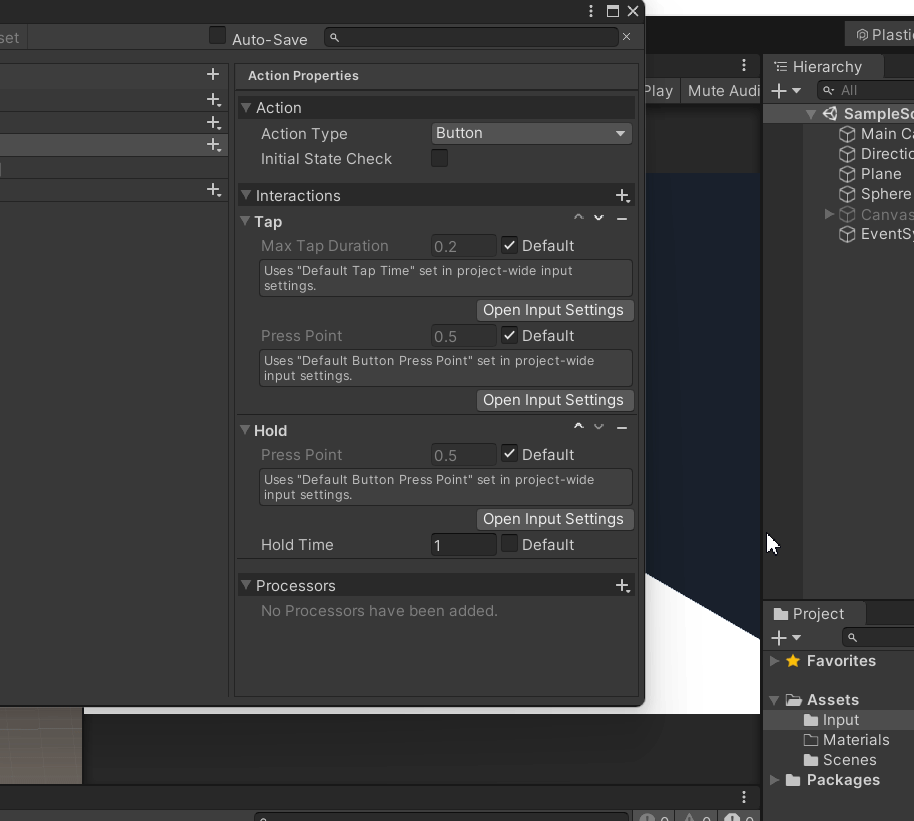Select the Input folder in Assets
The image size is (914, 821).
[838, 720]
